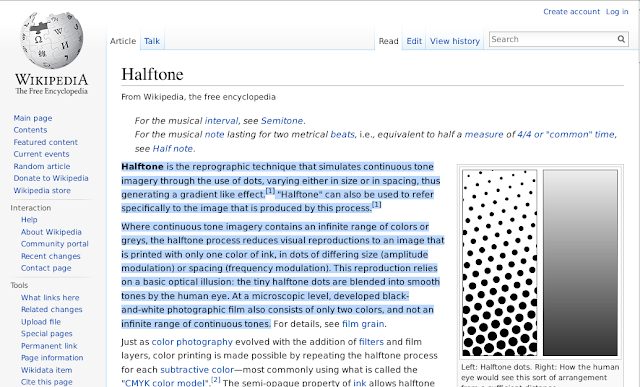Click the search magnifying glass icon
The height and width of the screenshot is (387, 640).
(621, 39)
